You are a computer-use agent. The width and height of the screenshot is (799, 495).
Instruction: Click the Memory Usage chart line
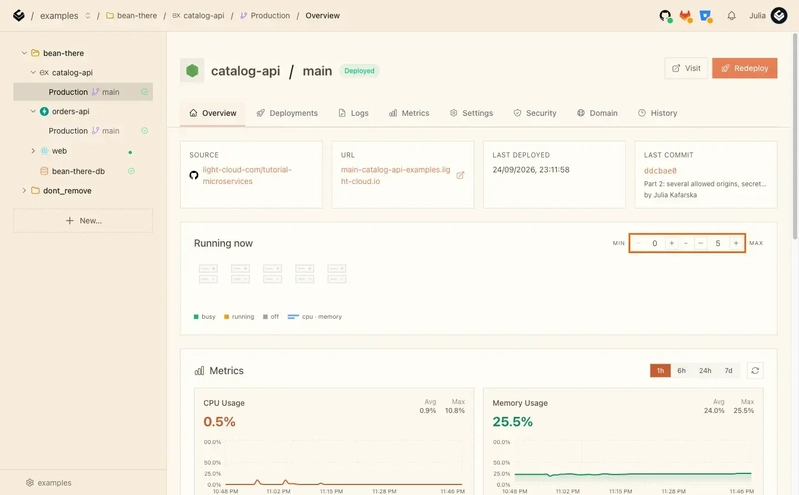click(632, 474)
